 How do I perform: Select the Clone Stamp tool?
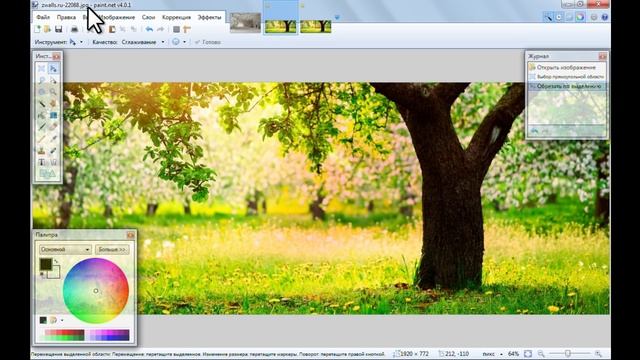42,151
